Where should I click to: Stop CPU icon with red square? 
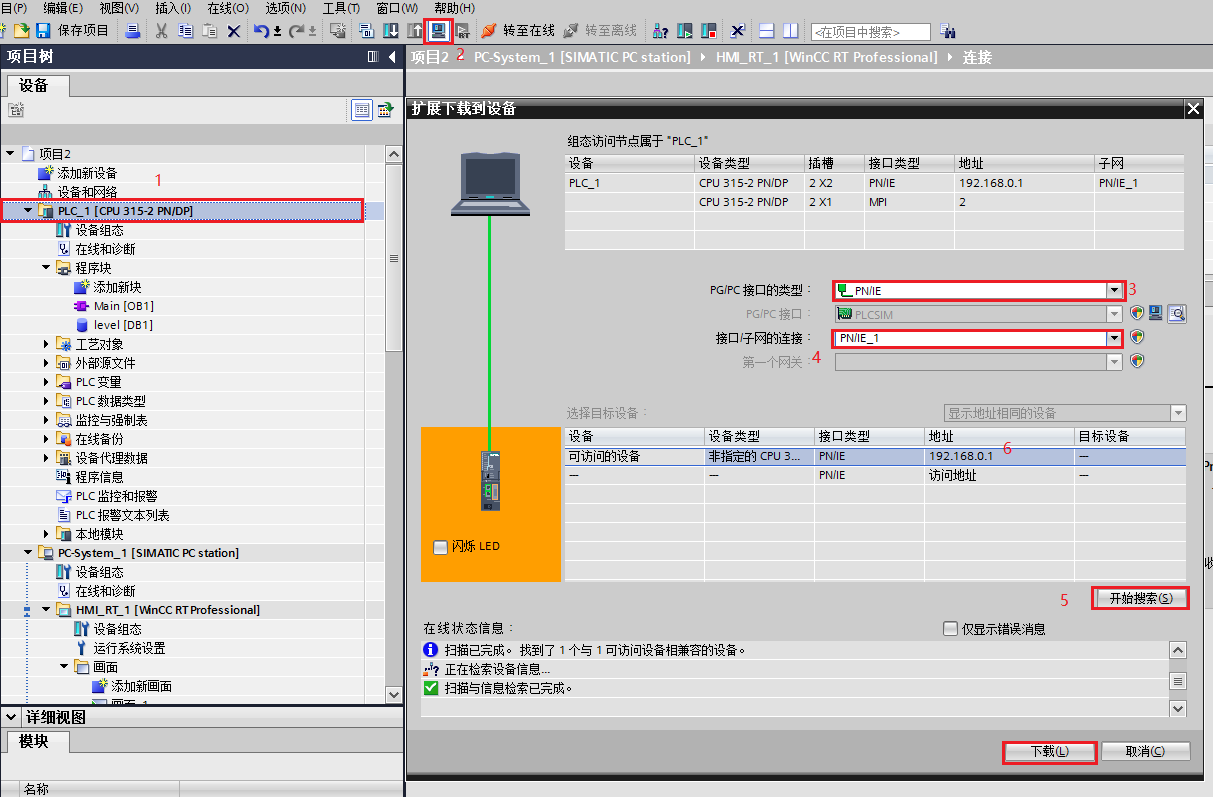tap(708, 31)
